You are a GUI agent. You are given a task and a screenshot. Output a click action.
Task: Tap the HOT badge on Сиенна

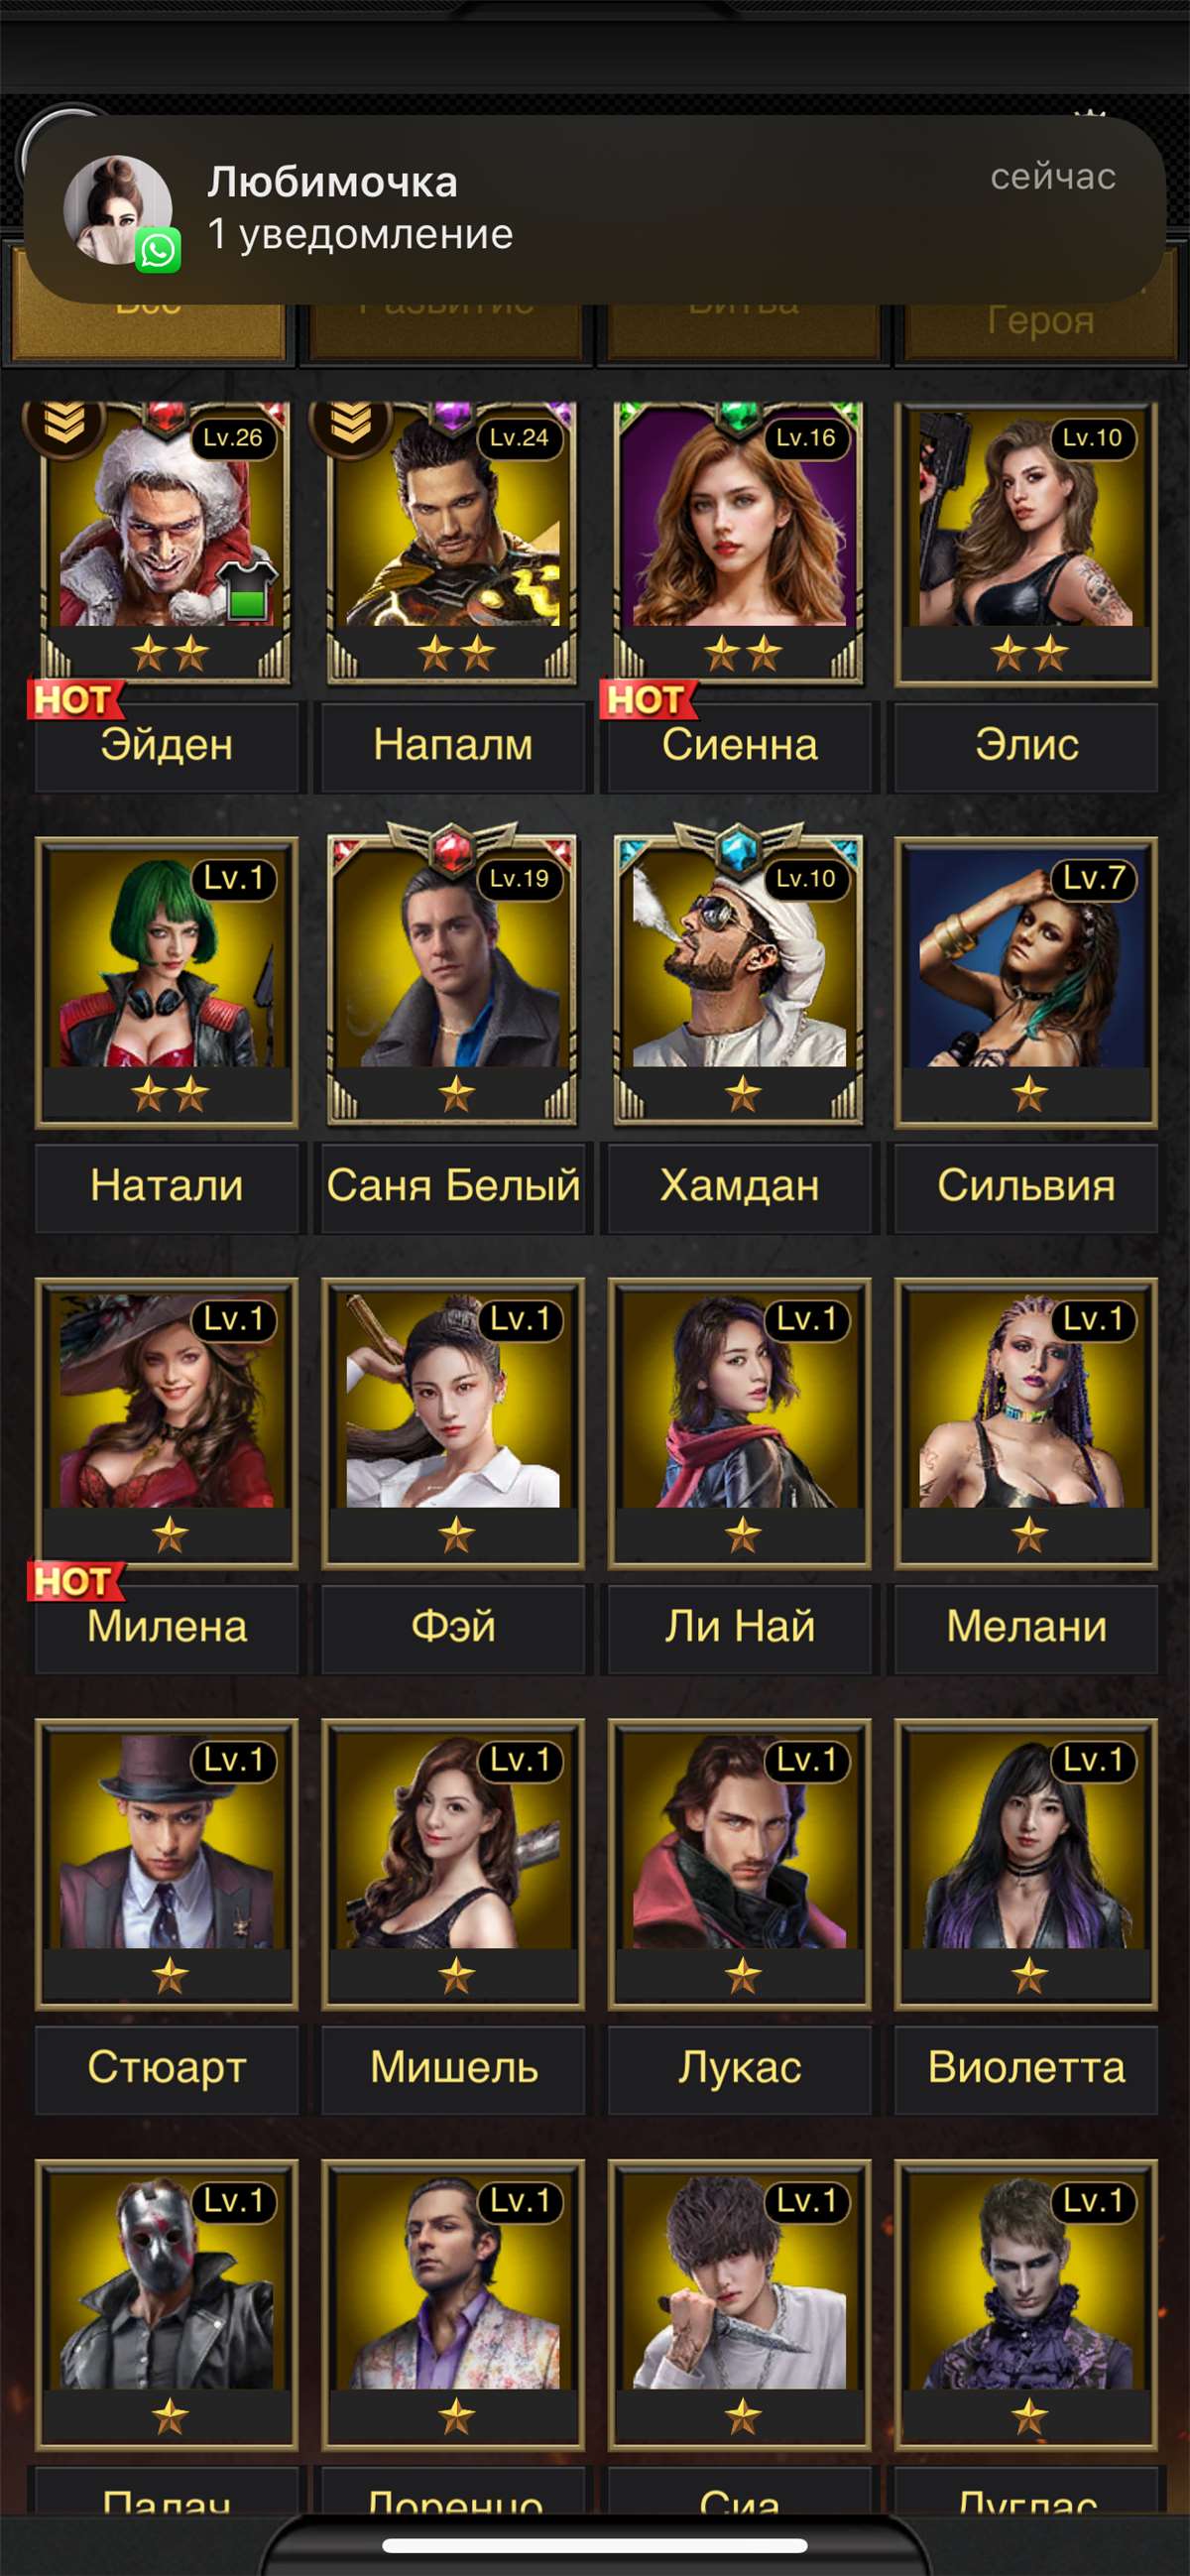point(648,700)
